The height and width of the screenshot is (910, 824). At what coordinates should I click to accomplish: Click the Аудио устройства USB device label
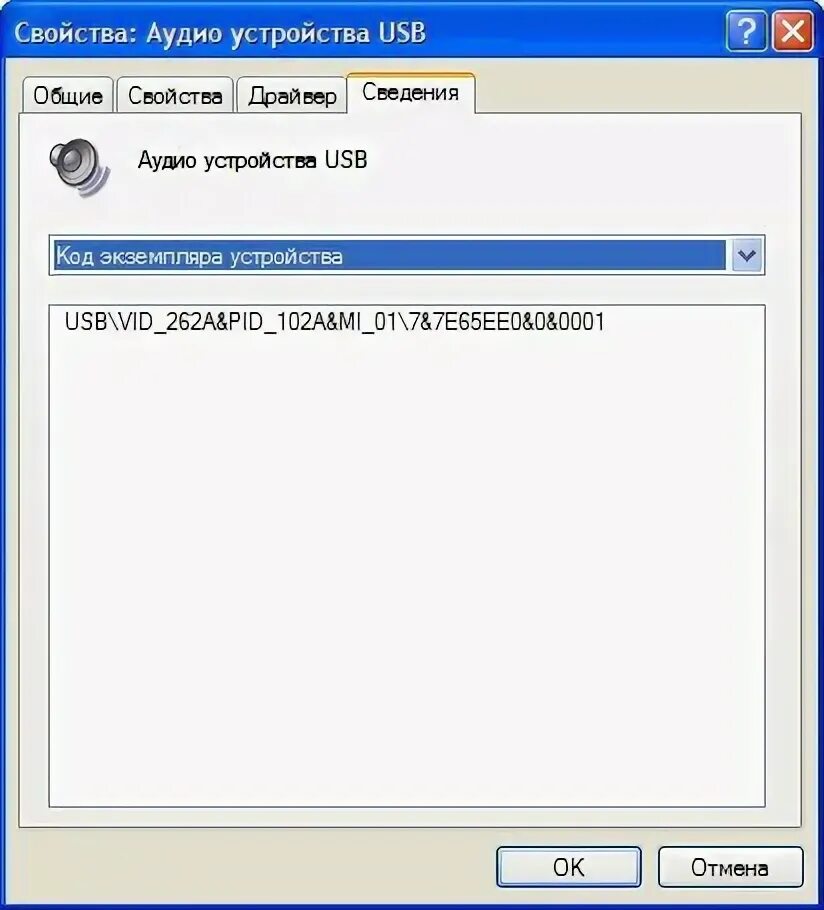click(252, 160)
